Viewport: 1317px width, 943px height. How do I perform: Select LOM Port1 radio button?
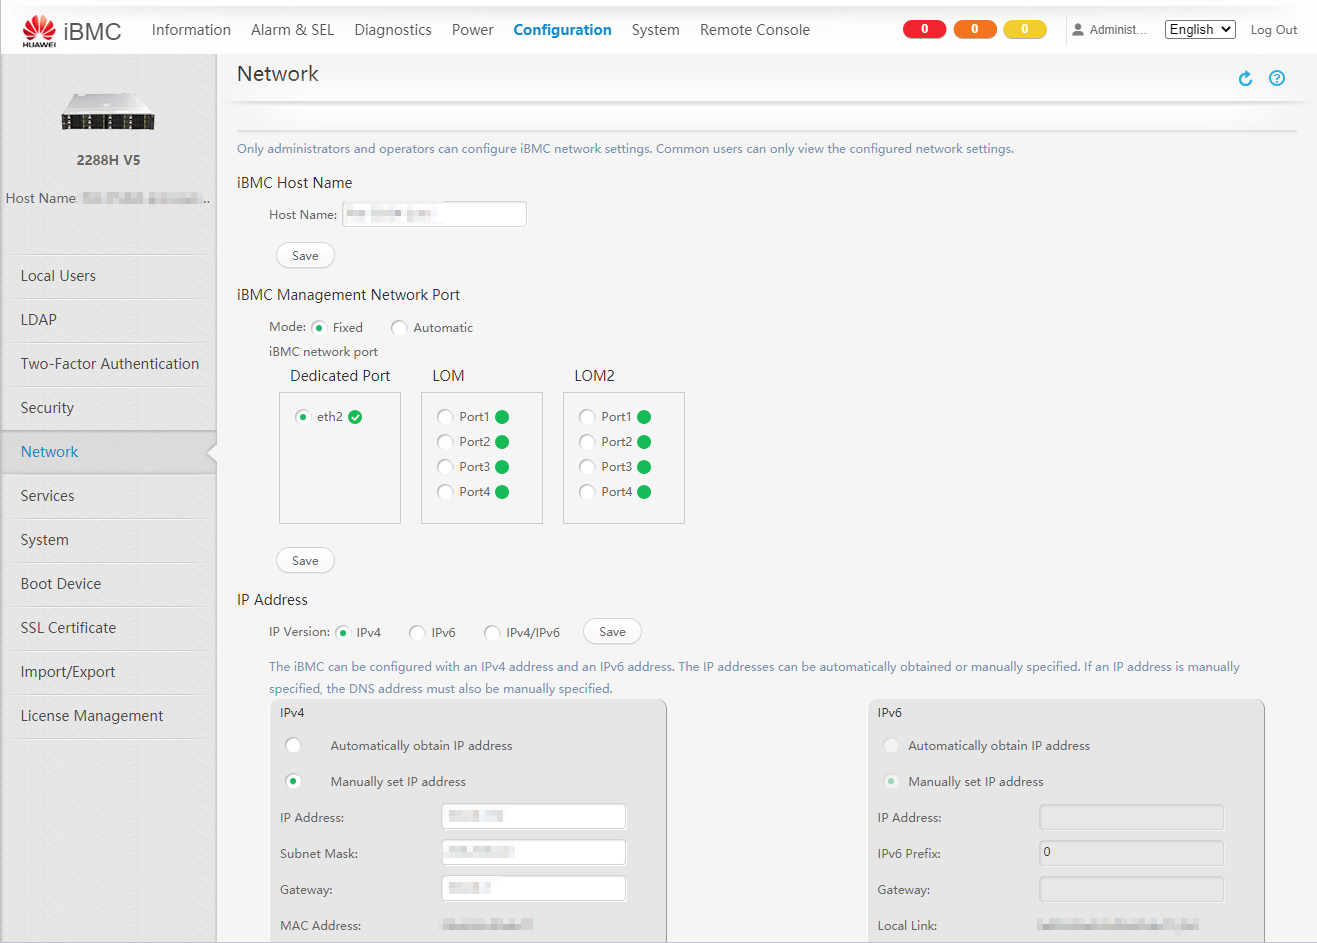445,417
